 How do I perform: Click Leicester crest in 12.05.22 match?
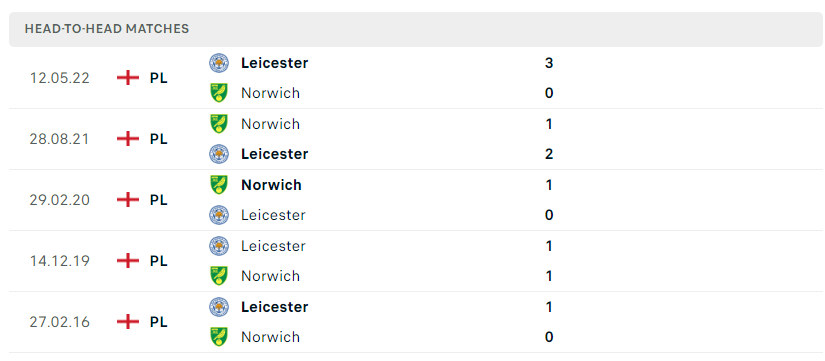[x=218, y=63]
